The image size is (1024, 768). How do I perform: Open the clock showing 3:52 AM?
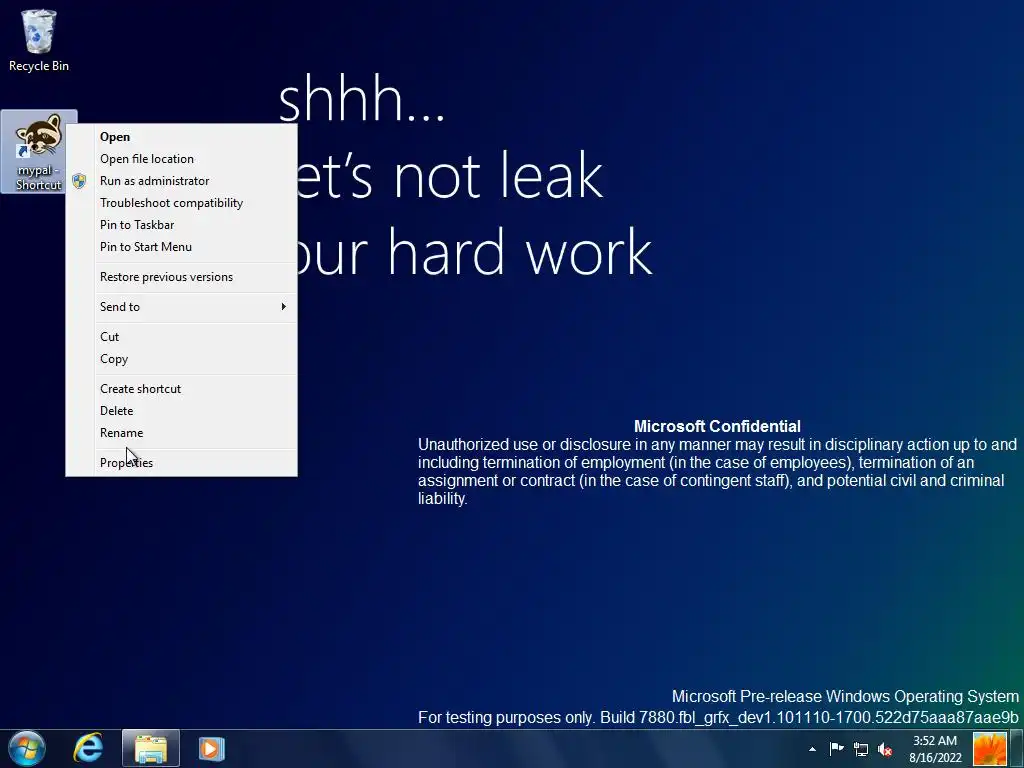point(935,749)
